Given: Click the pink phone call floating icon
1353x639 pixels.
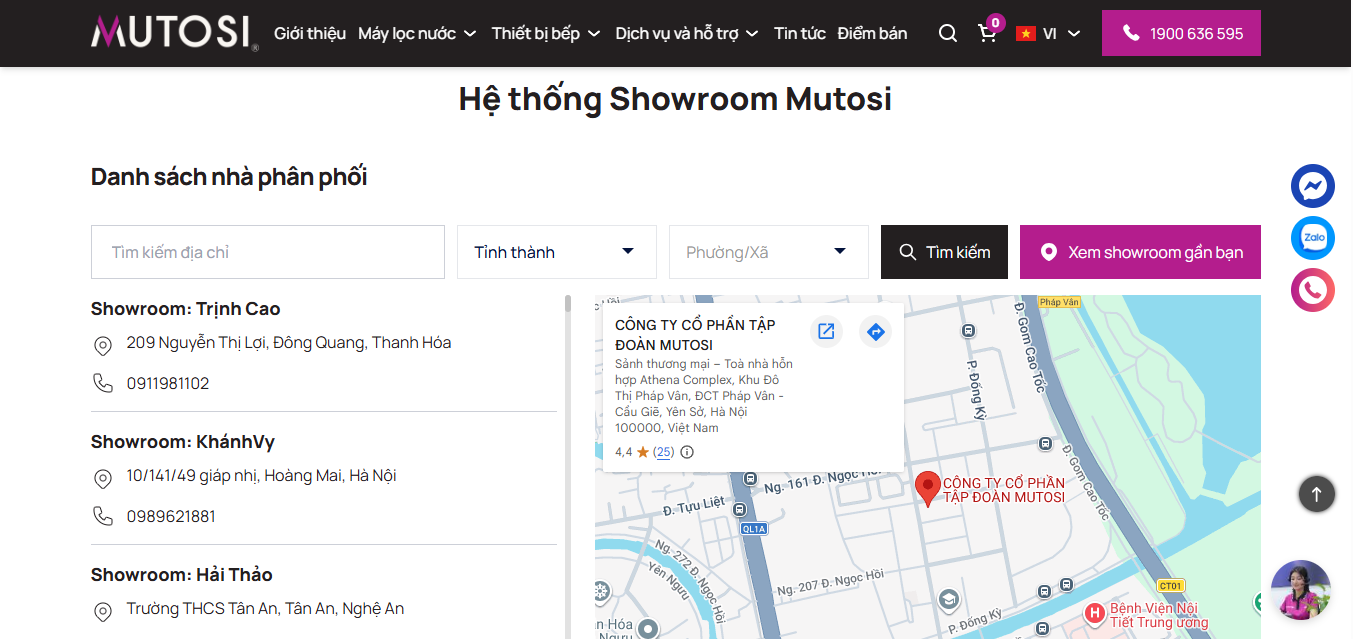Looking at the screenshot, I should [1312, 290].
